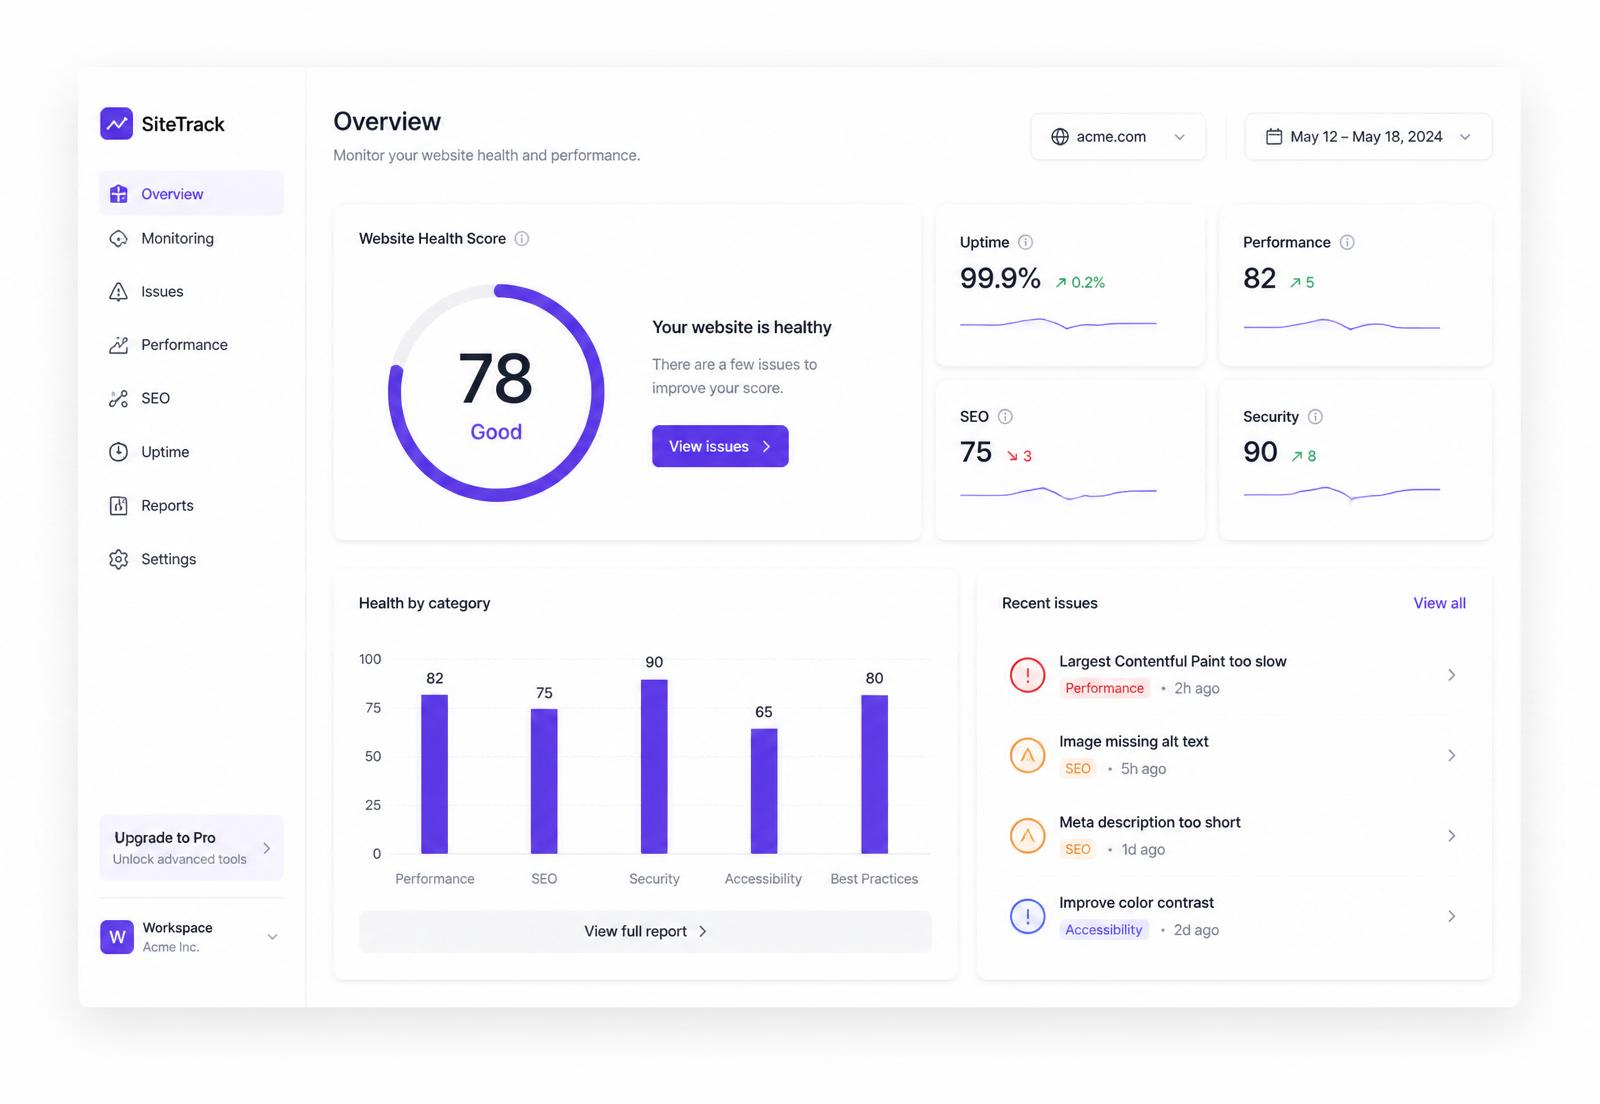Click red alert icon for Largest Contentful Paint
The width and height of the screenshot is (1600, 1104).
pos(1027,675)
